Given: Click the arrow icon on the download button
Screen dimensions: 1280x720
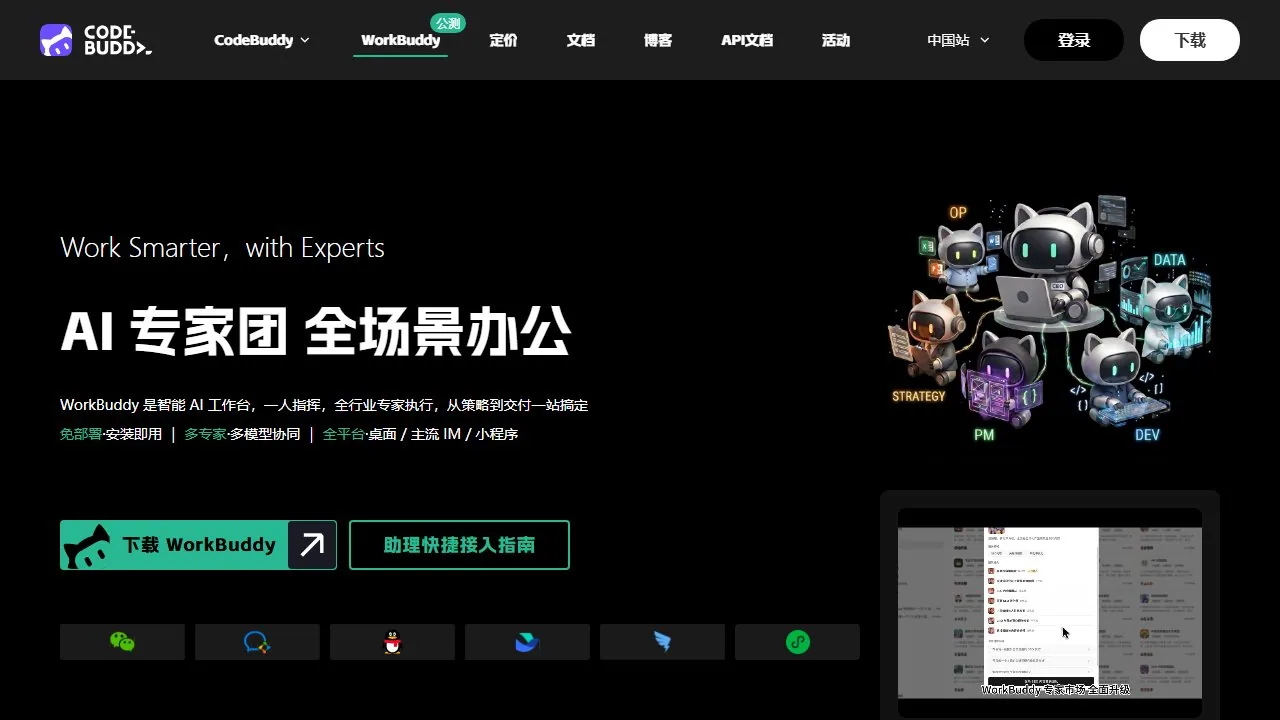Looking at the screenshot, I should 312,545.
